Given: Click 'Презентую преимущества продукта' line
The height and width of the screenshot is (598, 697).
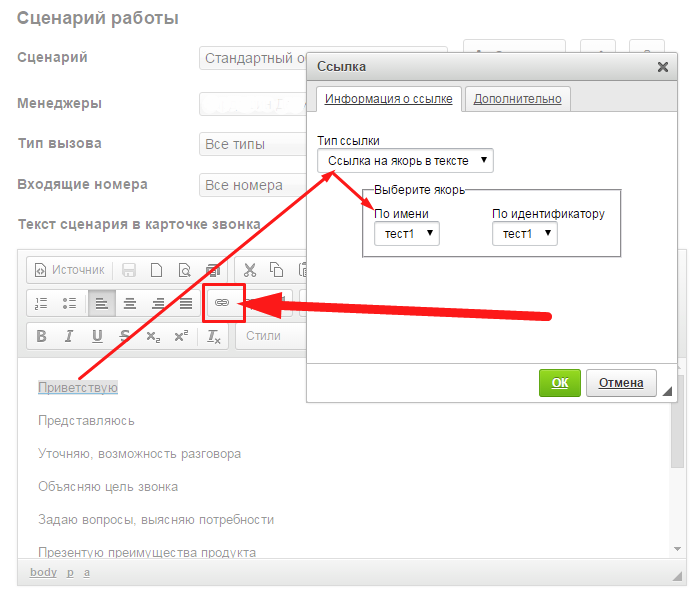Looking at the screenshot, I should coord(147,552).
